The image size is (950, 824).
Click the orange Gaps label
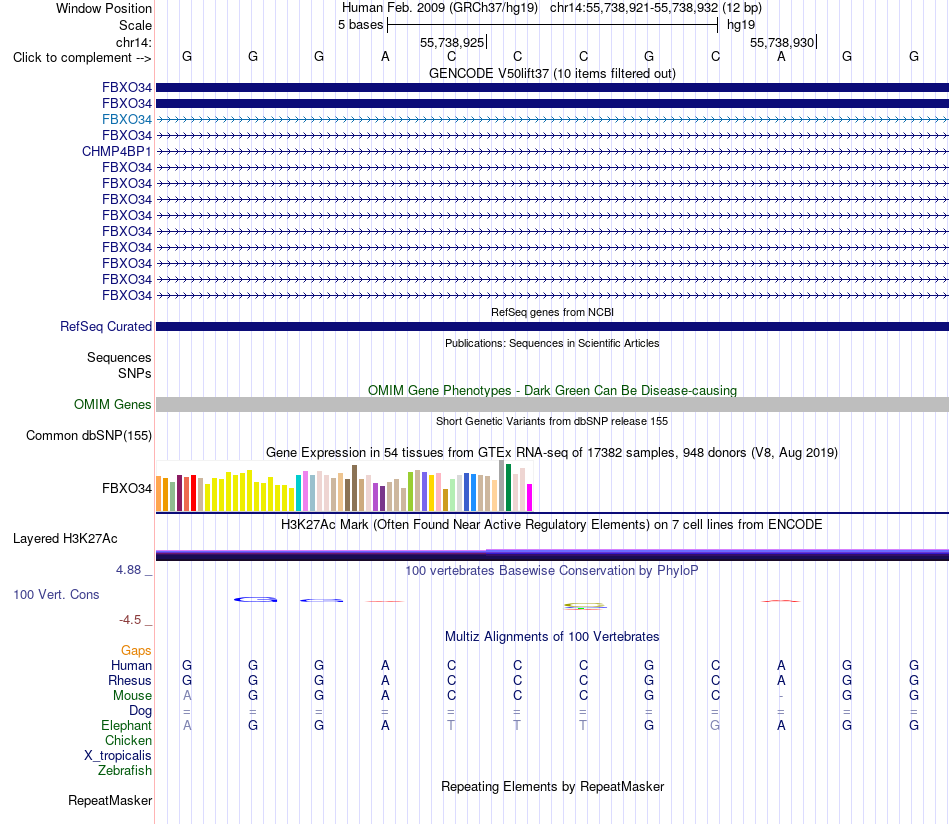pyautogui.click(x=136, y=651)
